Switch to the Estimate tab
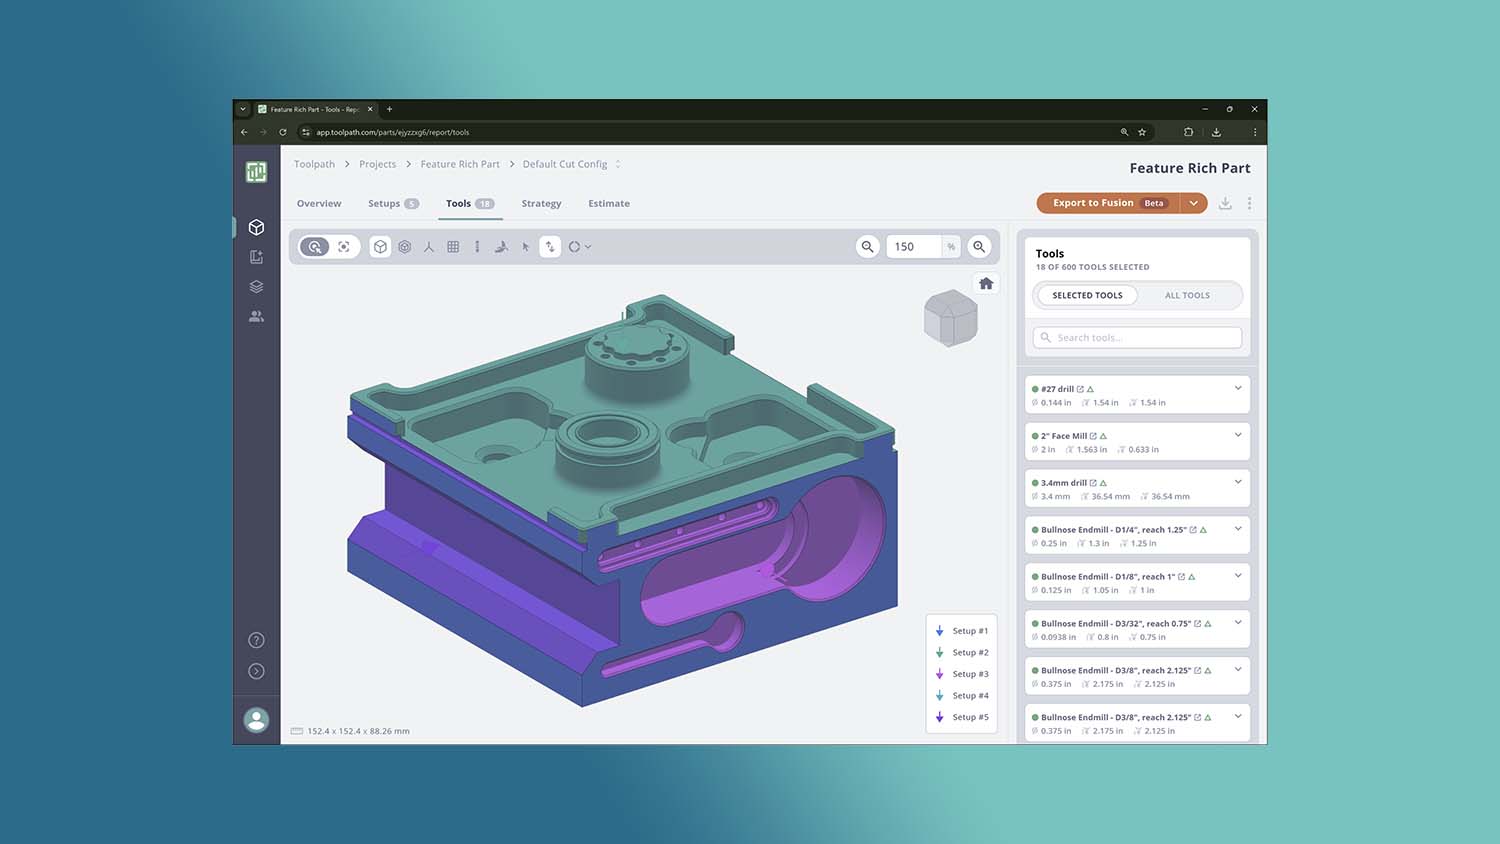This screenshot has height=844, width=1500. coord(608,204)
